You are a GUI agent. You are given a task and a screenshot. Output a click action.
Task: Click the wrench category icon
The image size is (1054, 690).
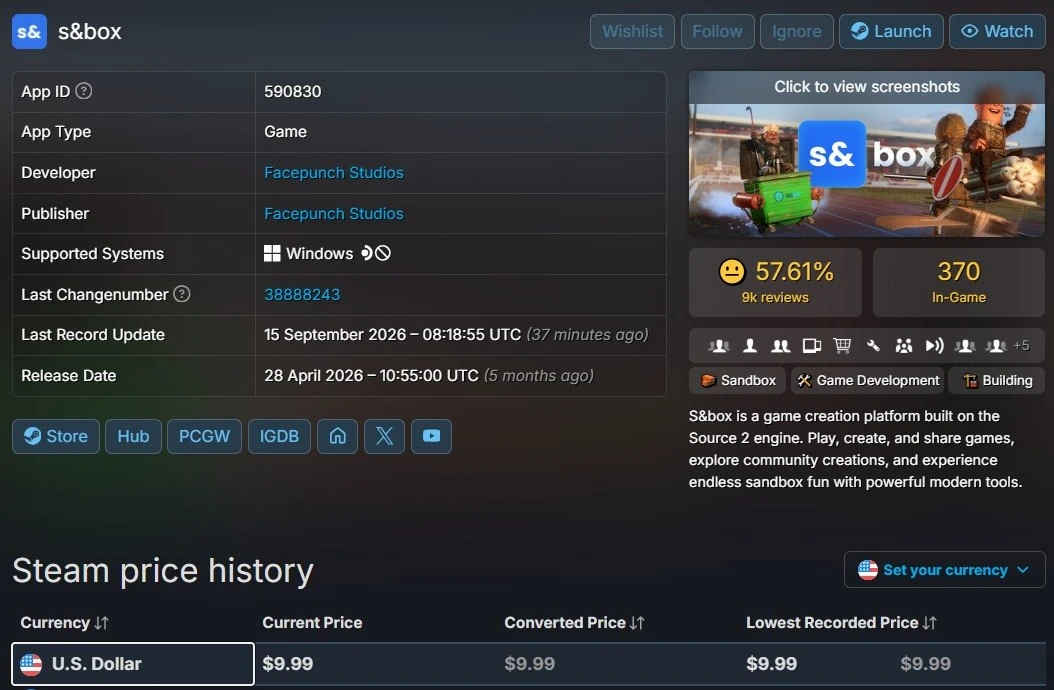[x=873, y=346]
